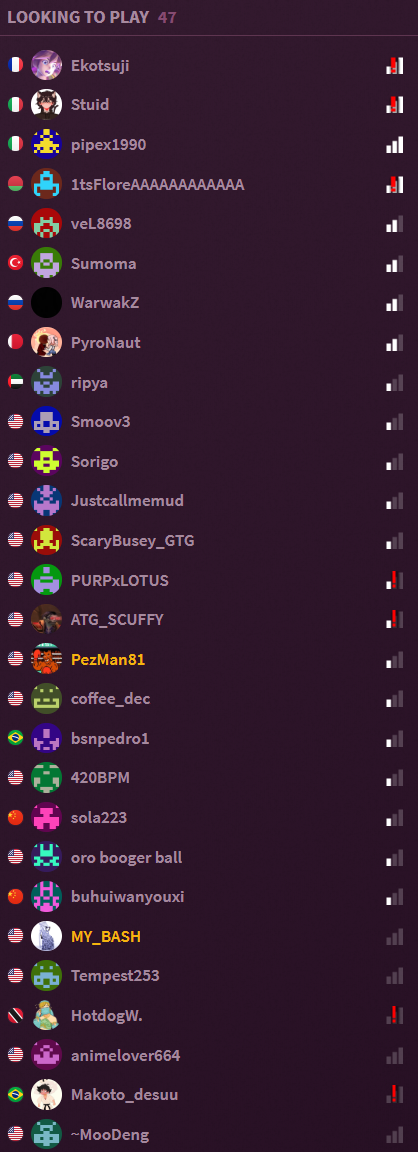
Task: Click the France flag beside Ekotsuji
Action: pyautogui.click(x=15, y=65)
